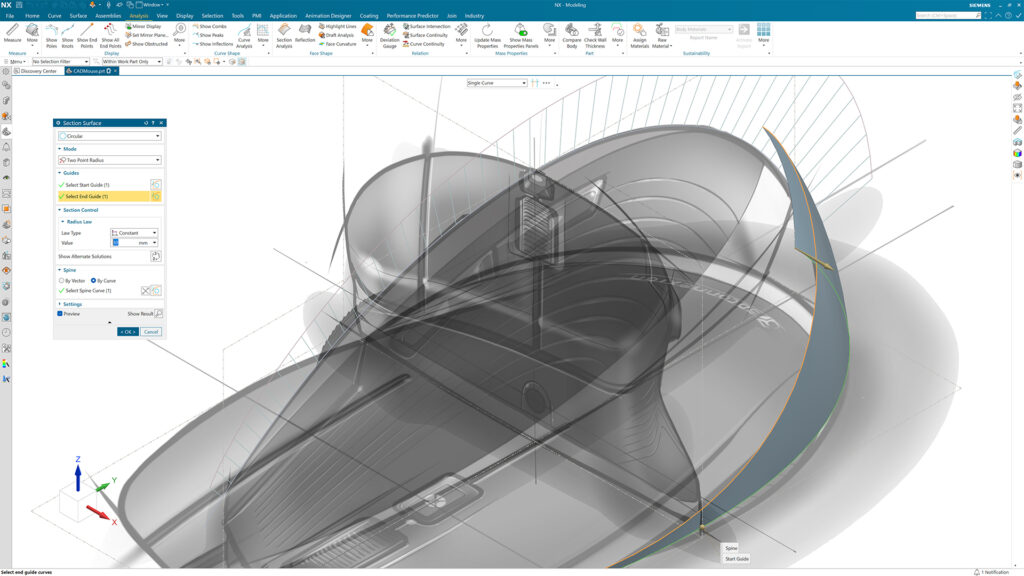Switch to the Surface ribbon tab
This screenshot has width=1024, height=576.
click(78, 16)
